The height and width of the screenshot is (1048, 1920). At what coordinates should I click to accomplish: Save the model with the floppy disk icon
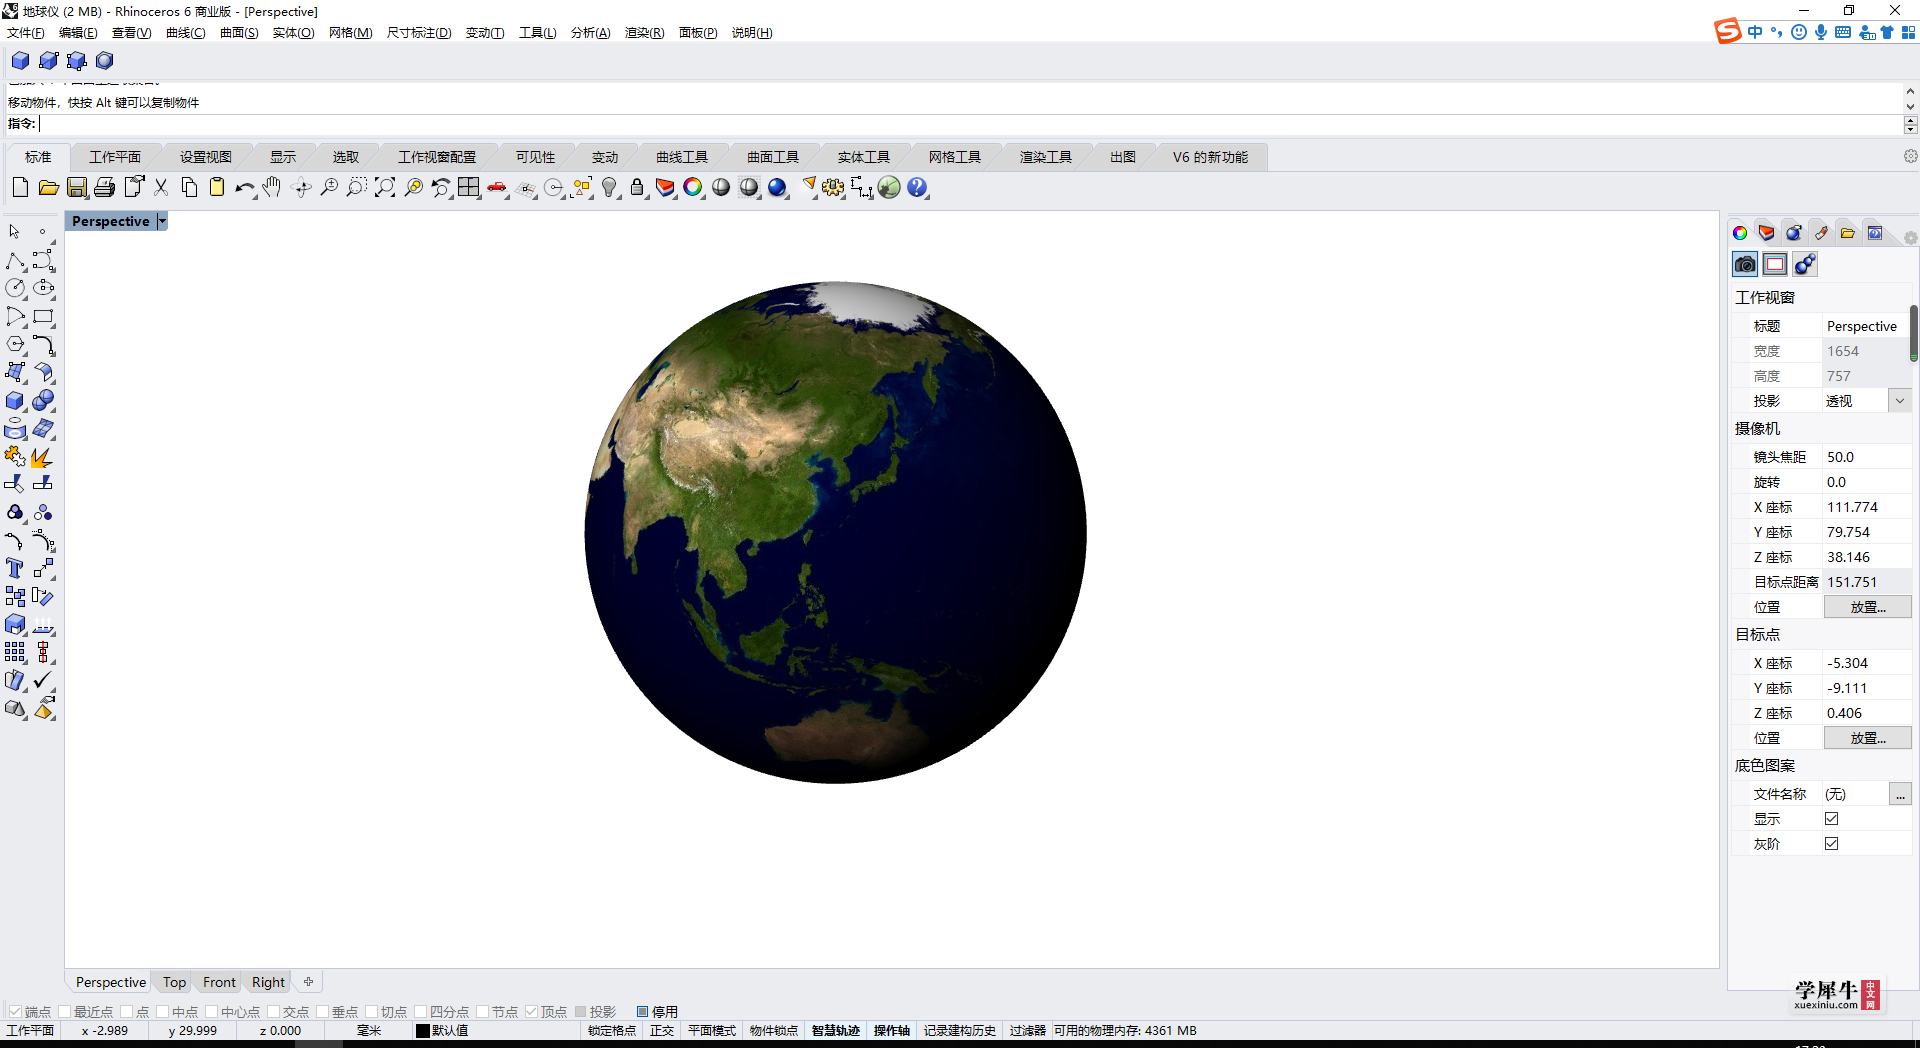pos(77,187)
